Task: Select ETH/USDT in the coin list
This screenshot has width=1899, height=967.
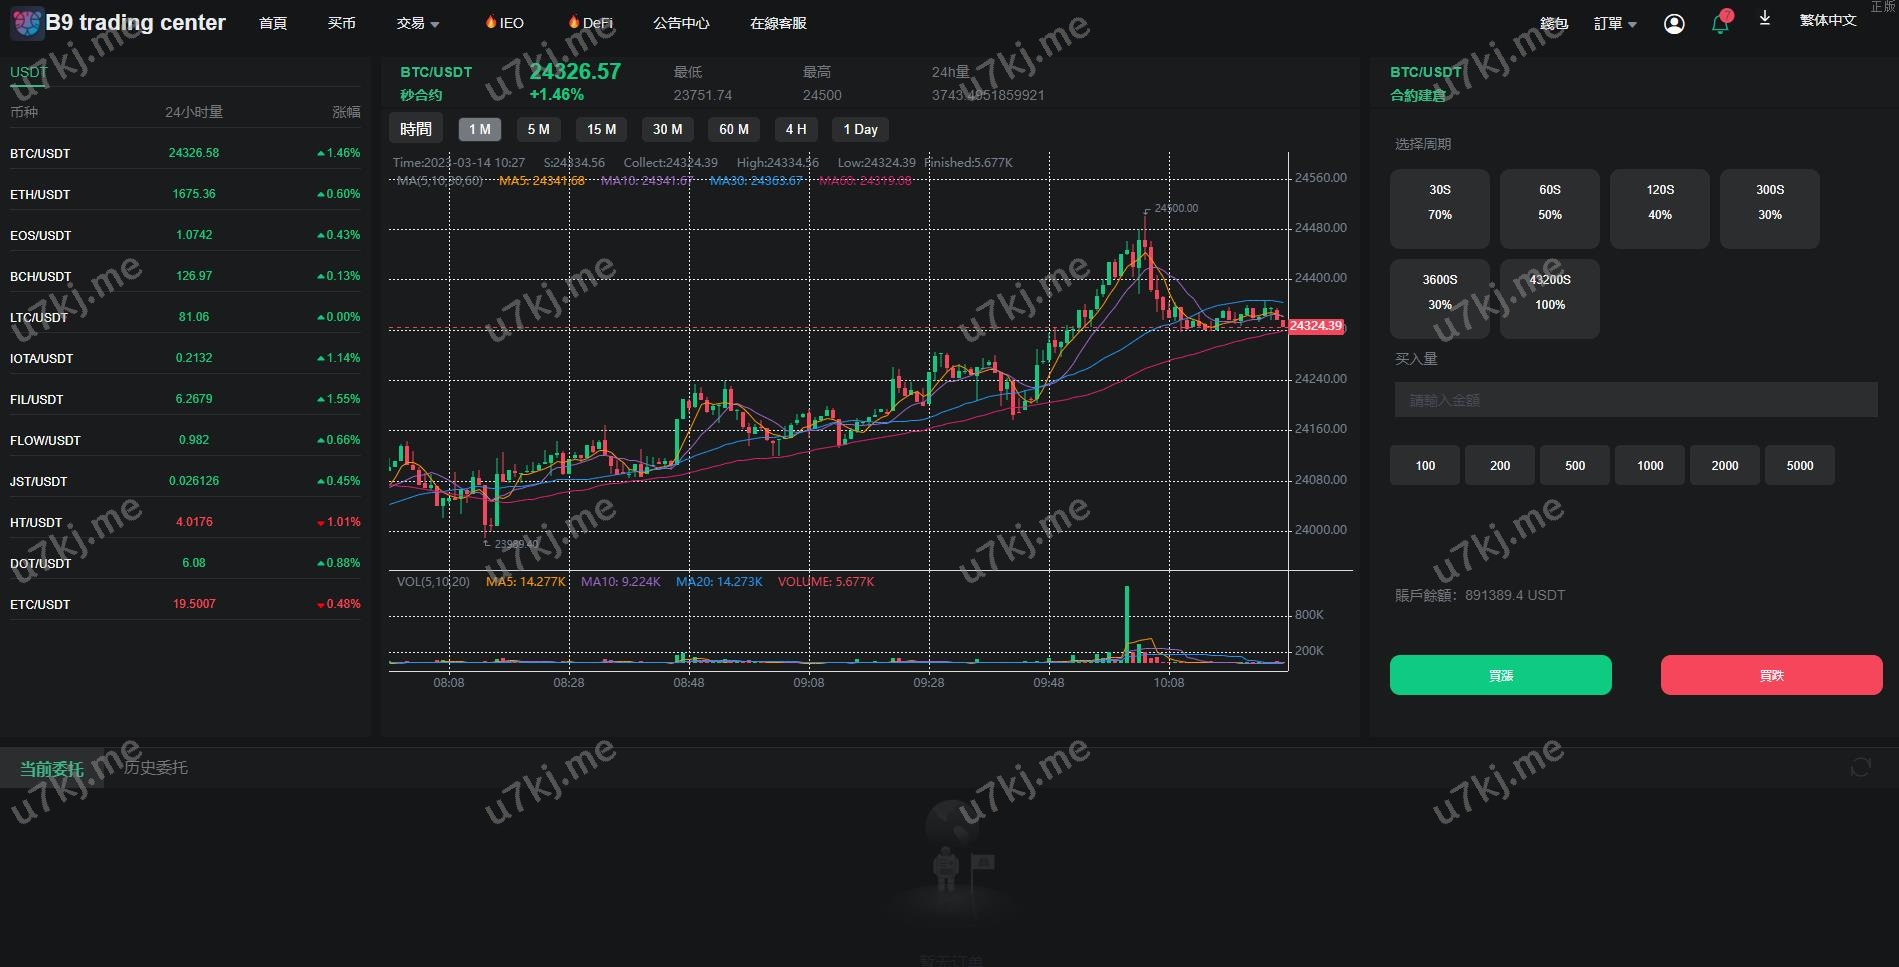Action: pos(40,194)
